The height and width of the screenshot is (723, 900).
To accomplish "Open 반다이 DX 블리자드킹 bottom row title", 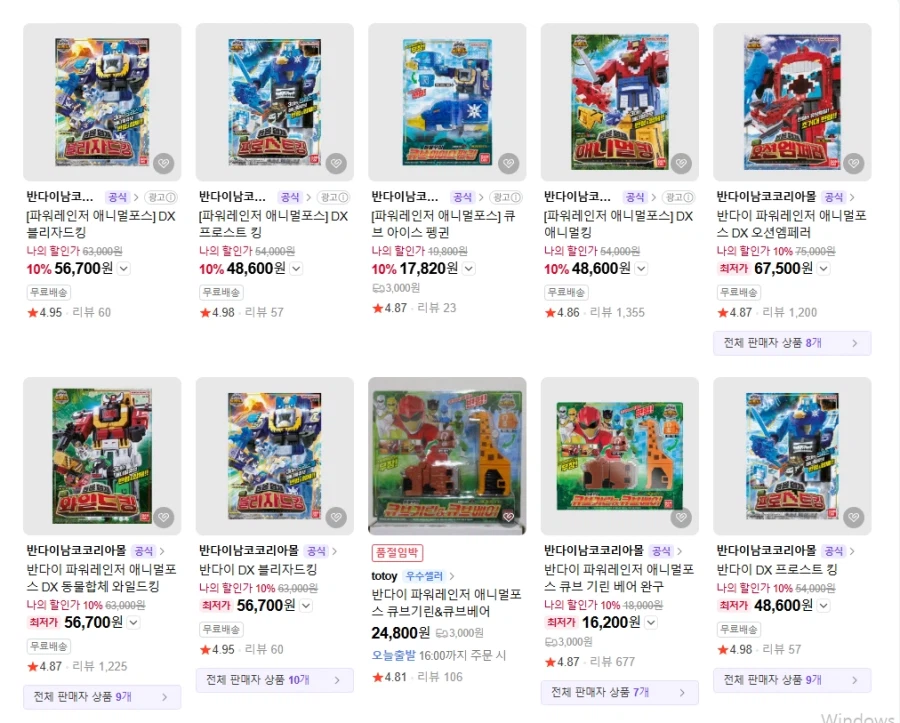I will point(258,570).
